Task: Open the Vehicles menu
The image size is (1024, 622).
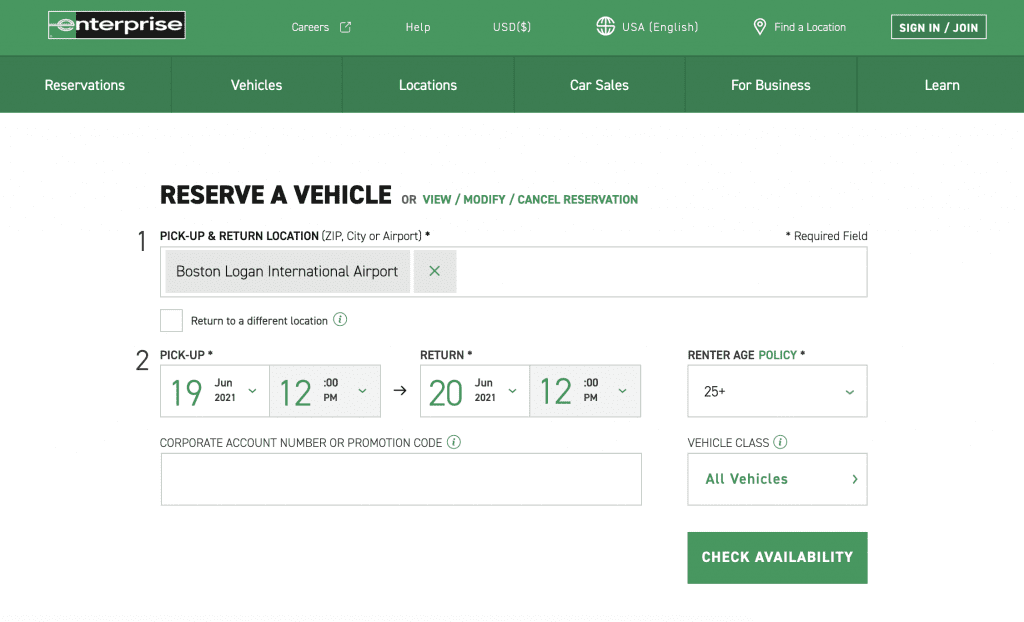Action: coord(257,85)
